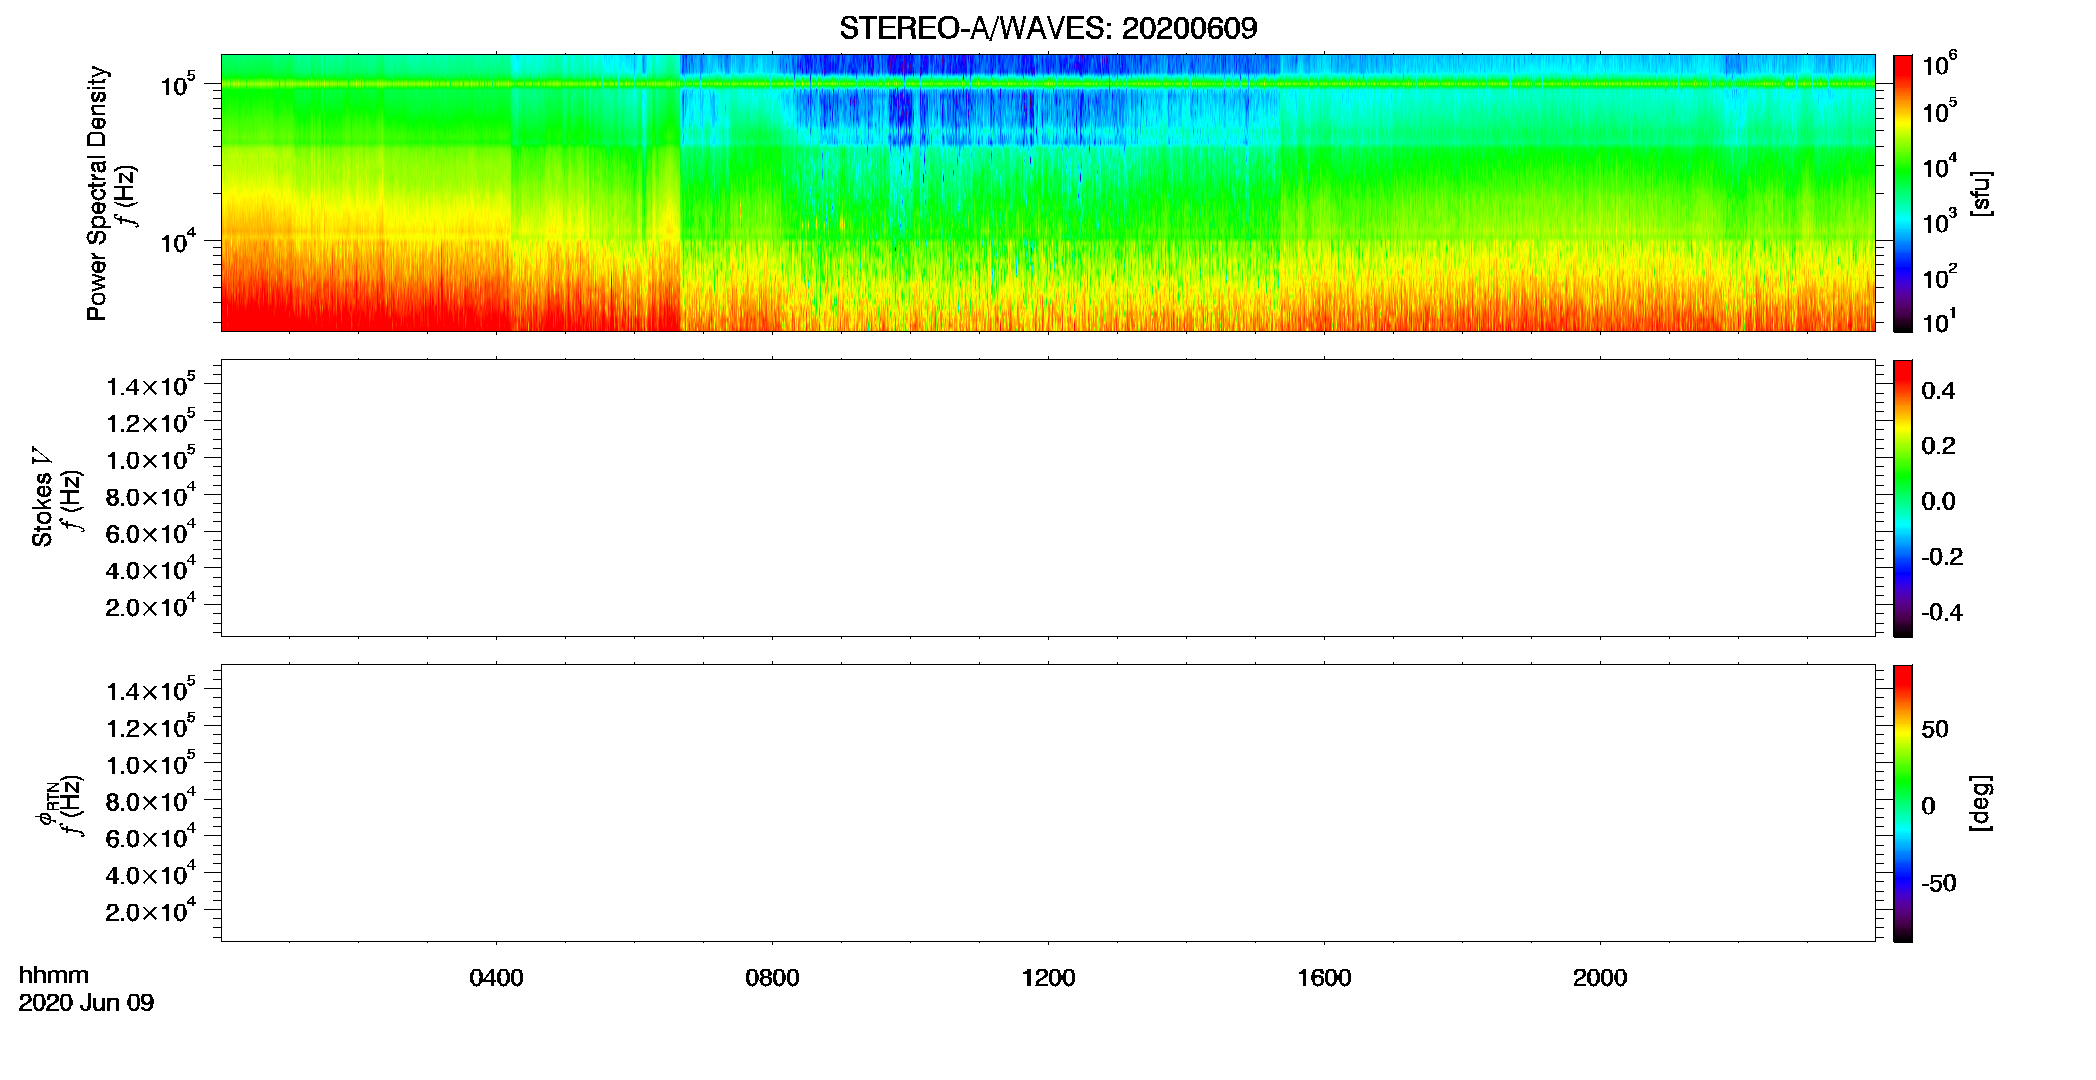2096x1080 pixels.
Task: Click the hhmm label at bottom left
Action: click(54, 976)
